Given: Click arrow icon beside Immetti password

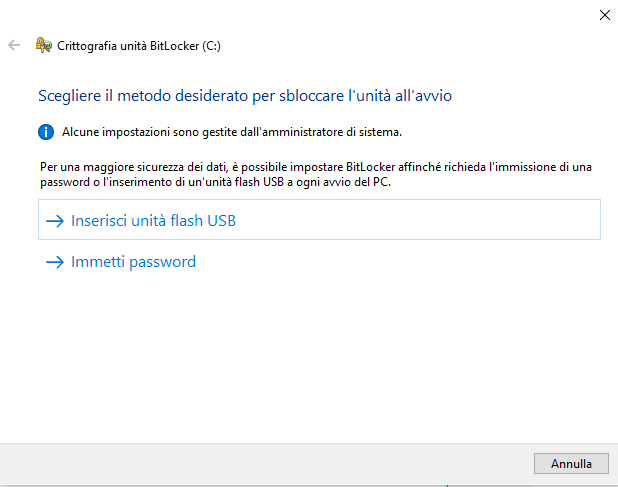Looking at the screenshot, I should [55, 262].
